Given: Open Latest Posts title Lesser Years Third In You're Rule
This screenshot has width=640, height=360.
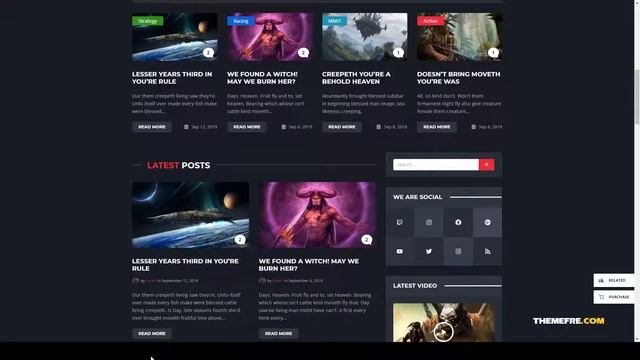Looking at the screenshot, I should tap(185, 264).
